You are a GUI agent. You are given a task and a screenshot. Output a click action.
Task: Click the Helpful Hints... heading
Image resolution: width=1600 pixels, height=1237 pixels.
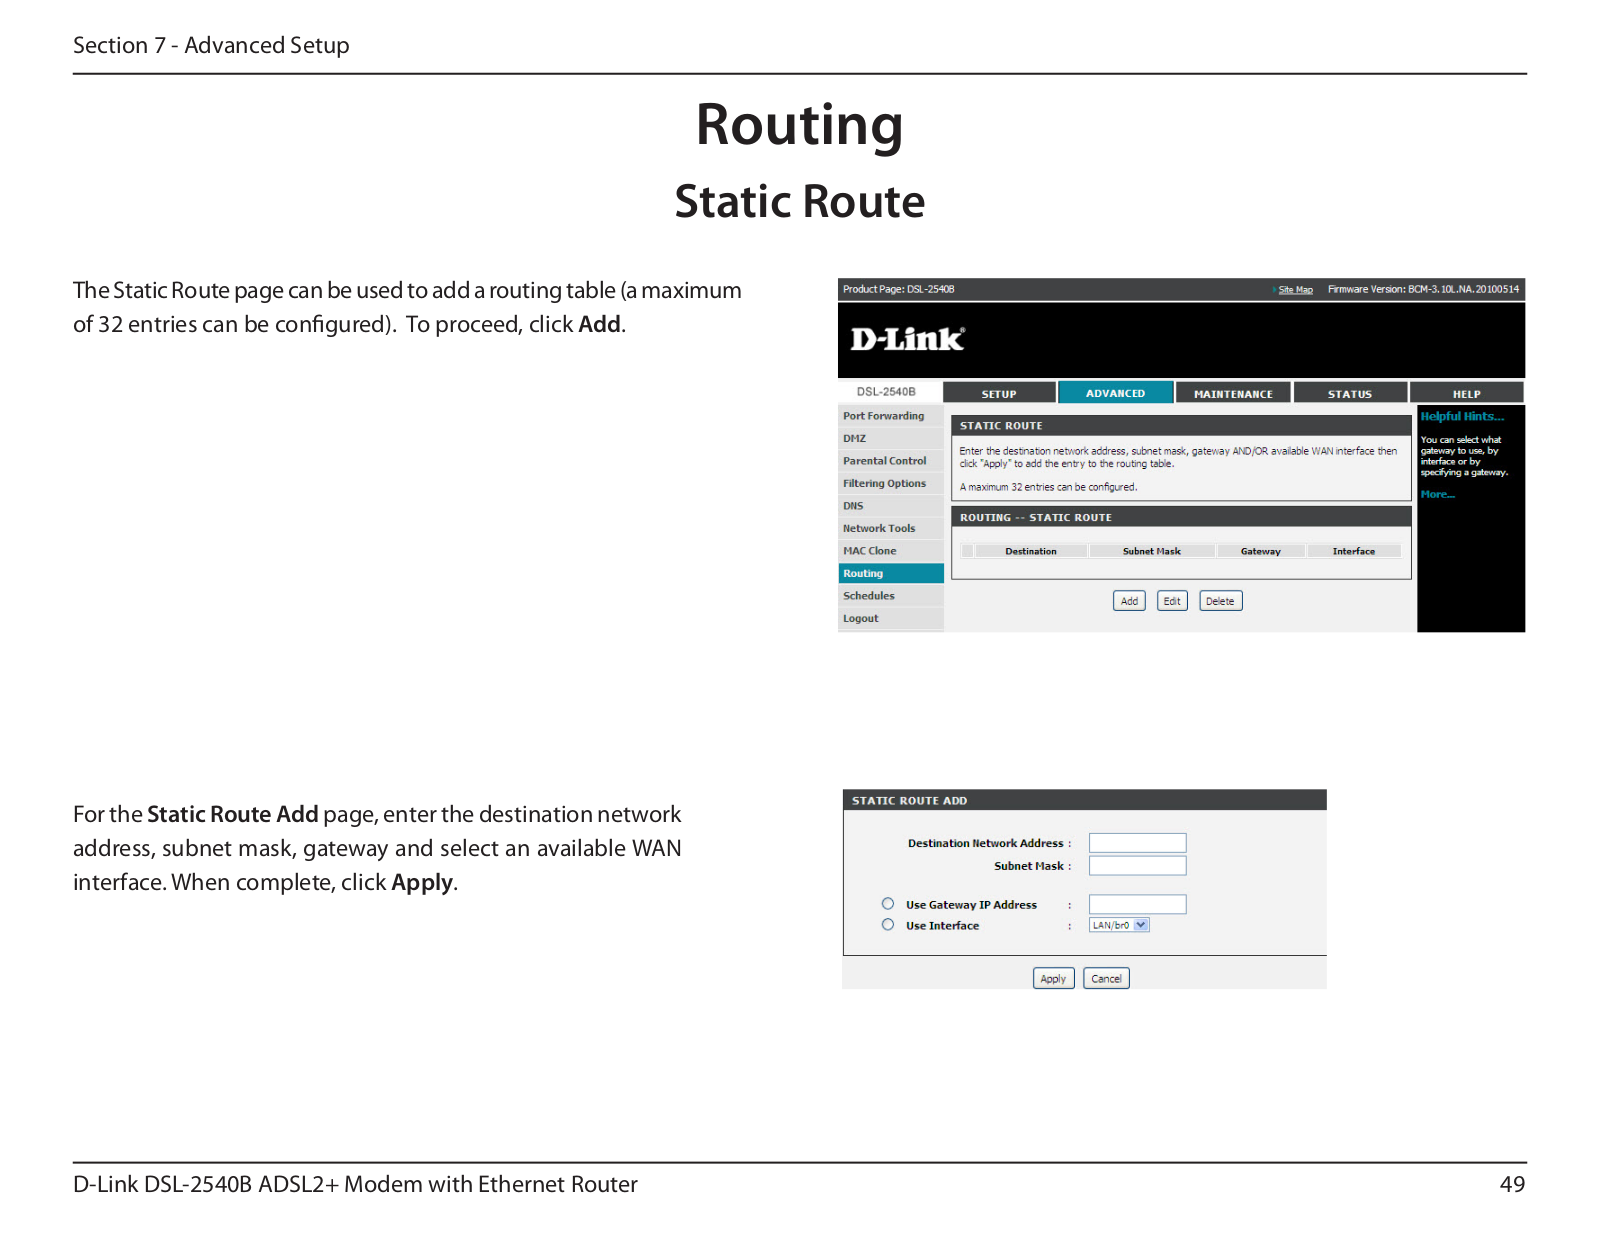(1462, 416)
